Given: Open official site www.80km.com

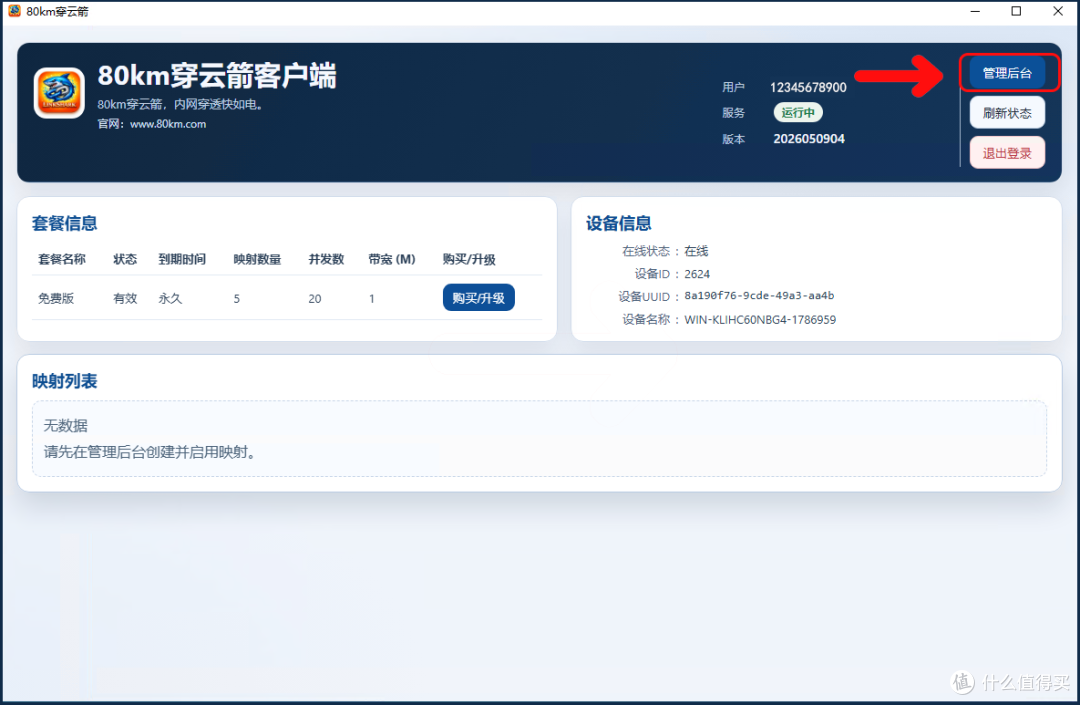Looking at the screenshot, I should click(168, 124).
